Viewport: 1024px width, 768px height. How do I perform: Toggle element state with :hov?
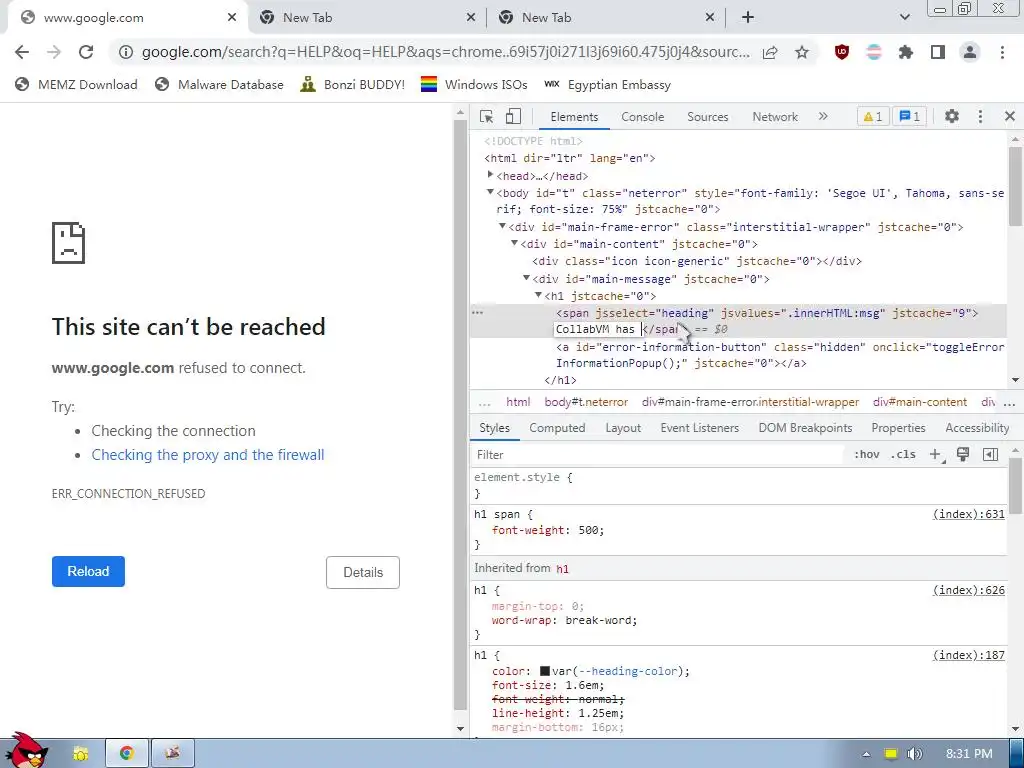(867, 455)
